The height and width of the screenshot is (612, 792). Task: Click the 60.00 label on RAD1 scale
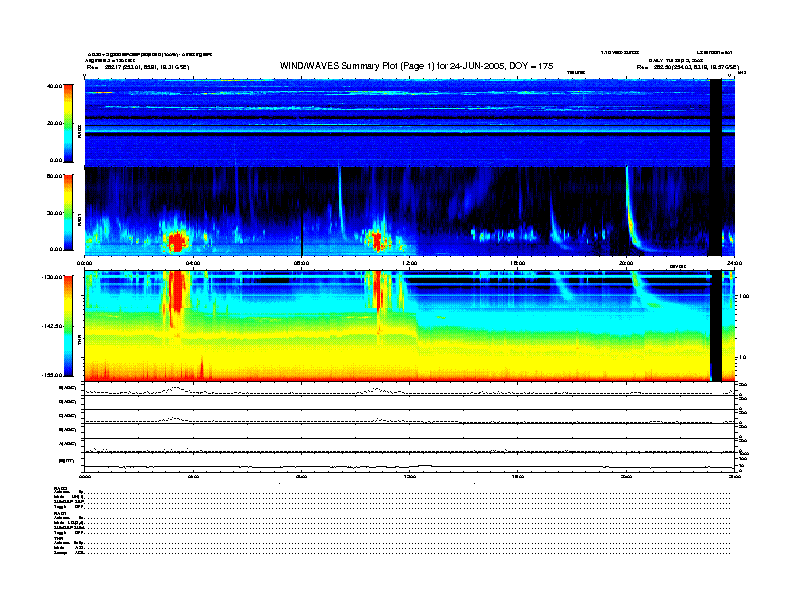click(x=55, y=176)
